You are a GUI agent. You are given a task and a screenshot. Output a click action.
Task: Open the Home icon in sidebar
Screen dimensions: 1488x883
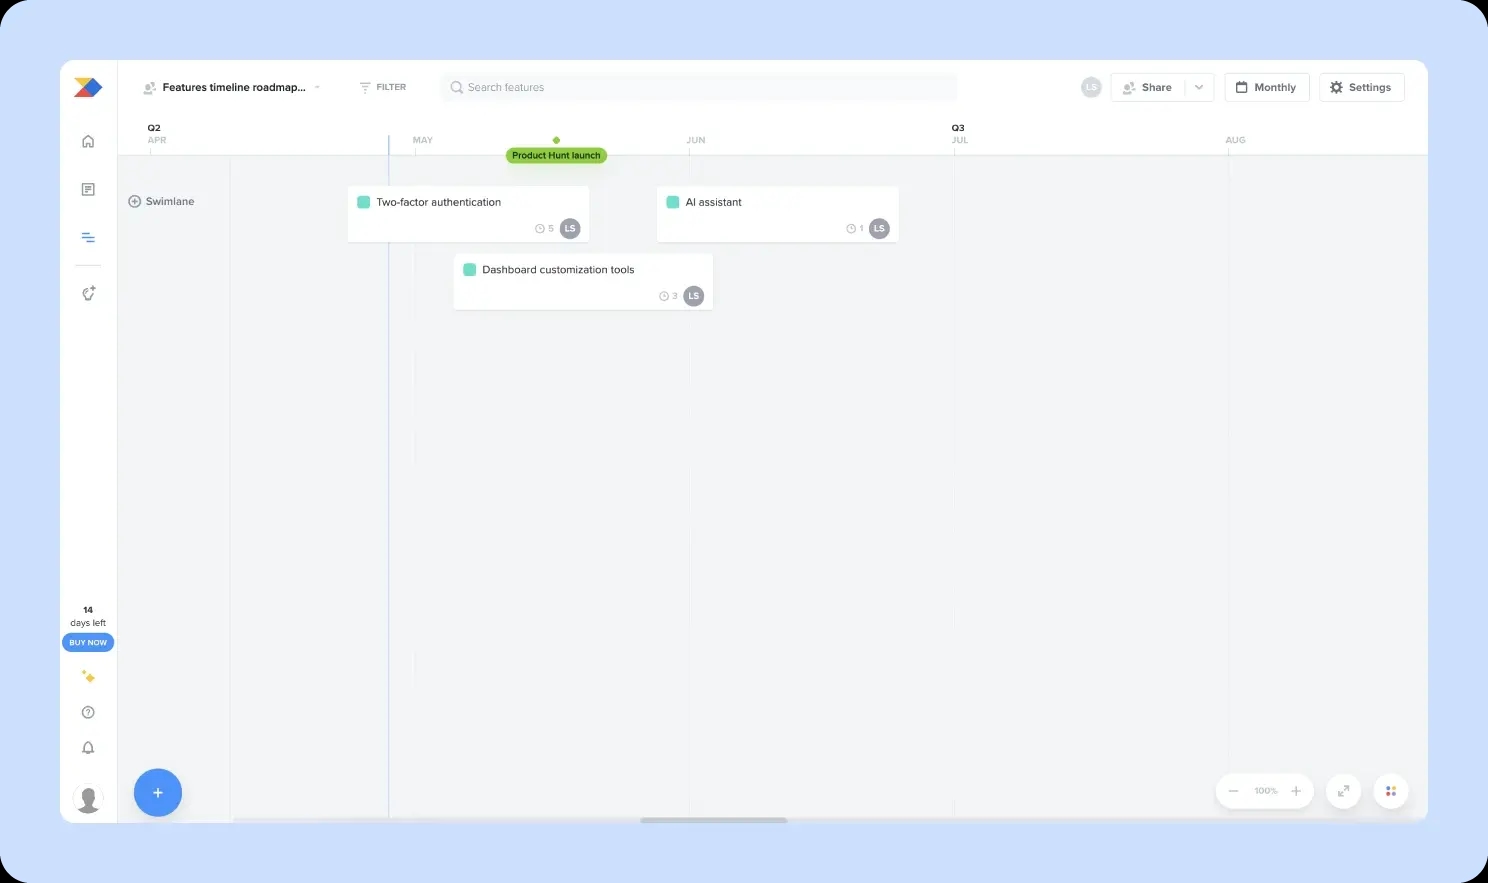88,141
